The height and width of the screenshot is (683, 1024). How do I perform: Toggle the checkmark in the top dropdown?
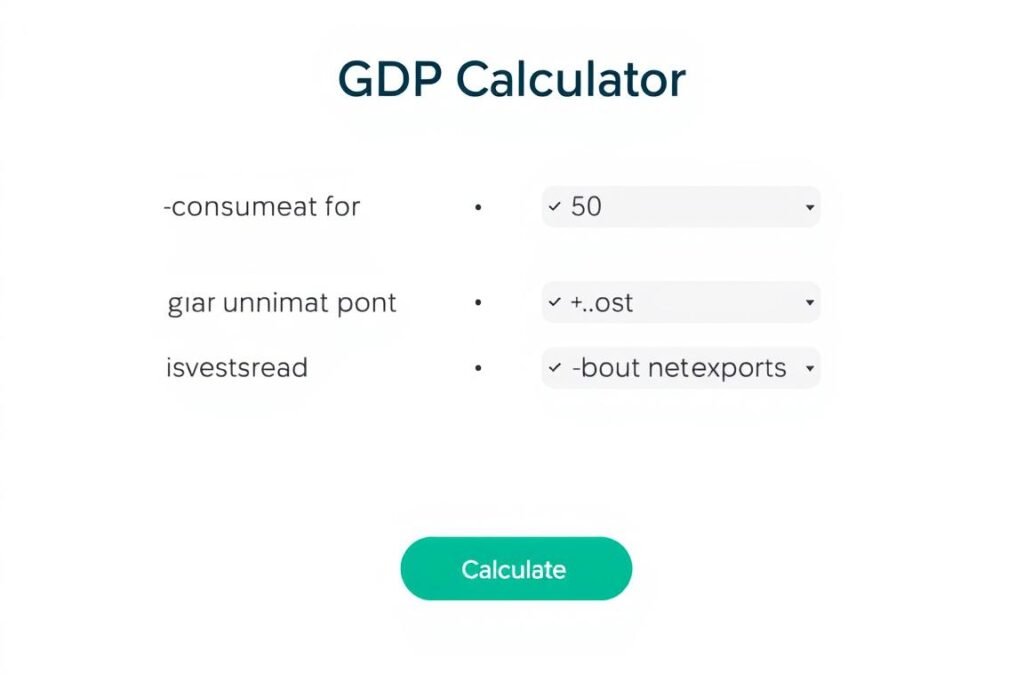pos(555,207)
